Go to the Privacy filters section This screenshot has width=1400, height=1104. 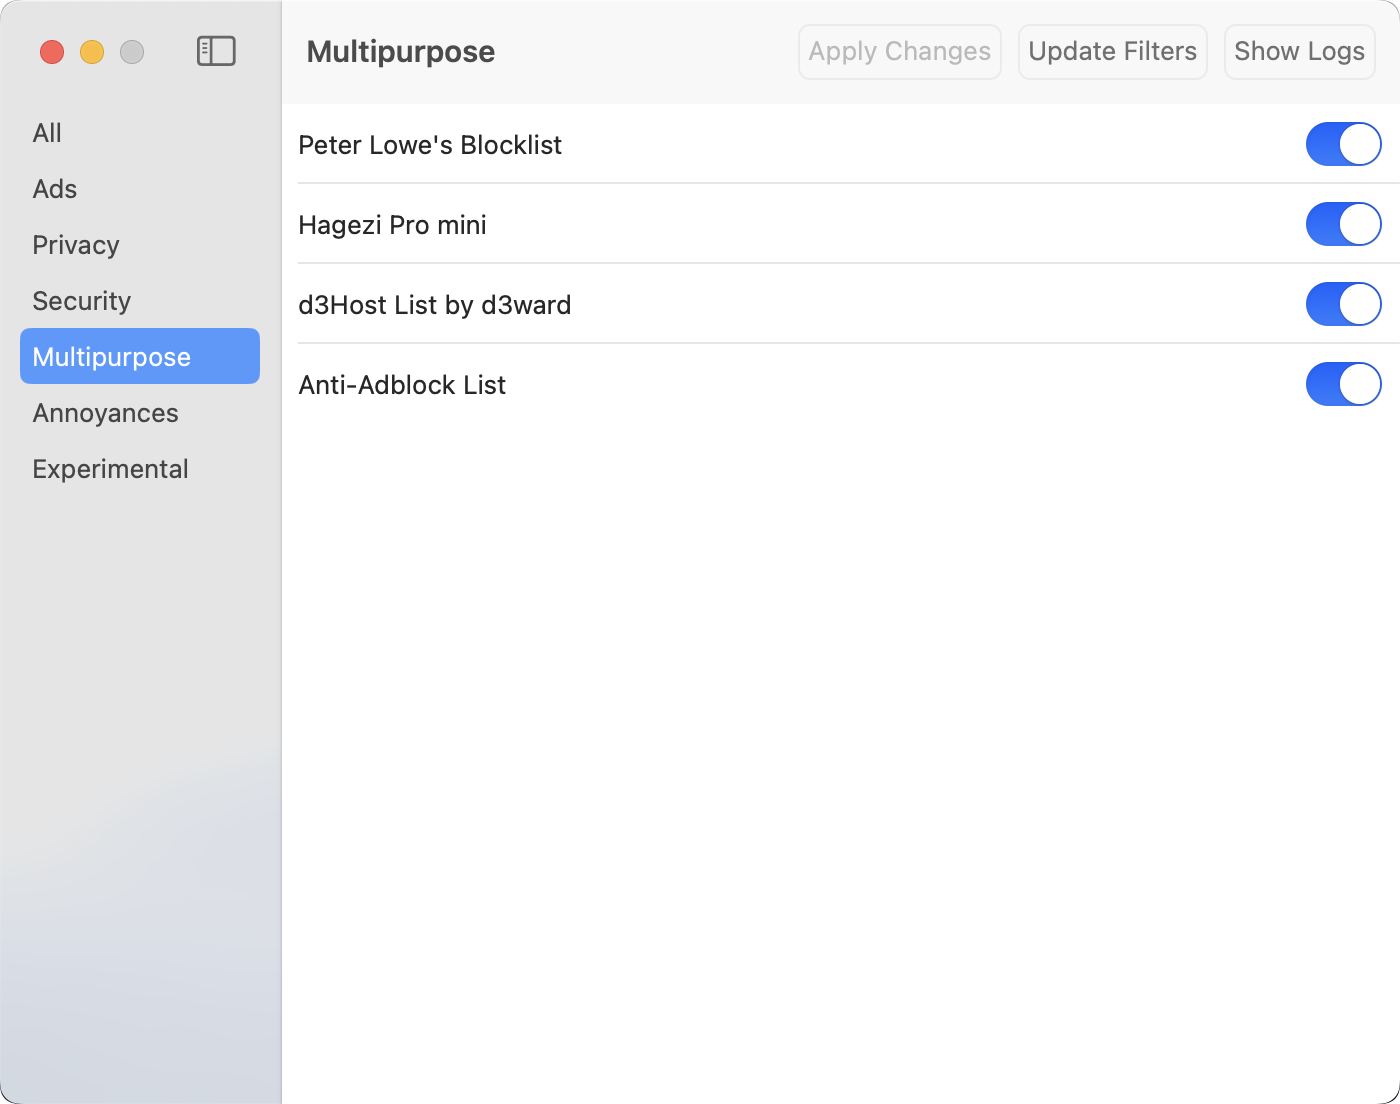[76, 245]
